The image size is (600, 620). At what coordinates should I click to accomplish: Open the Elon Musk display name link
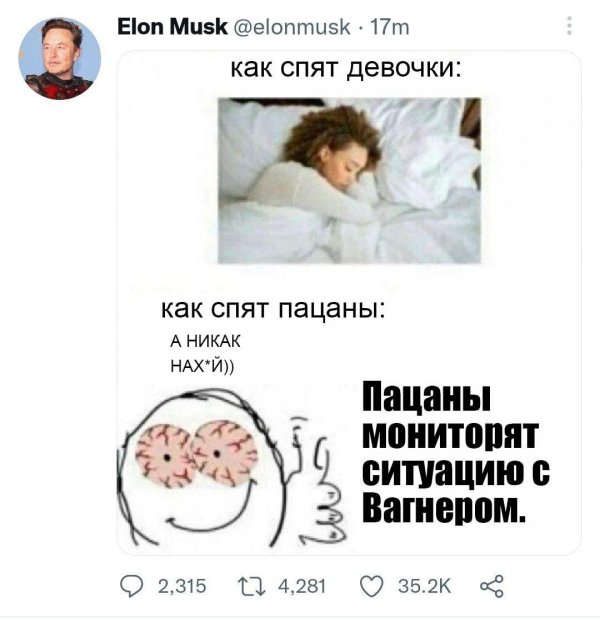(x=172, y=27)
